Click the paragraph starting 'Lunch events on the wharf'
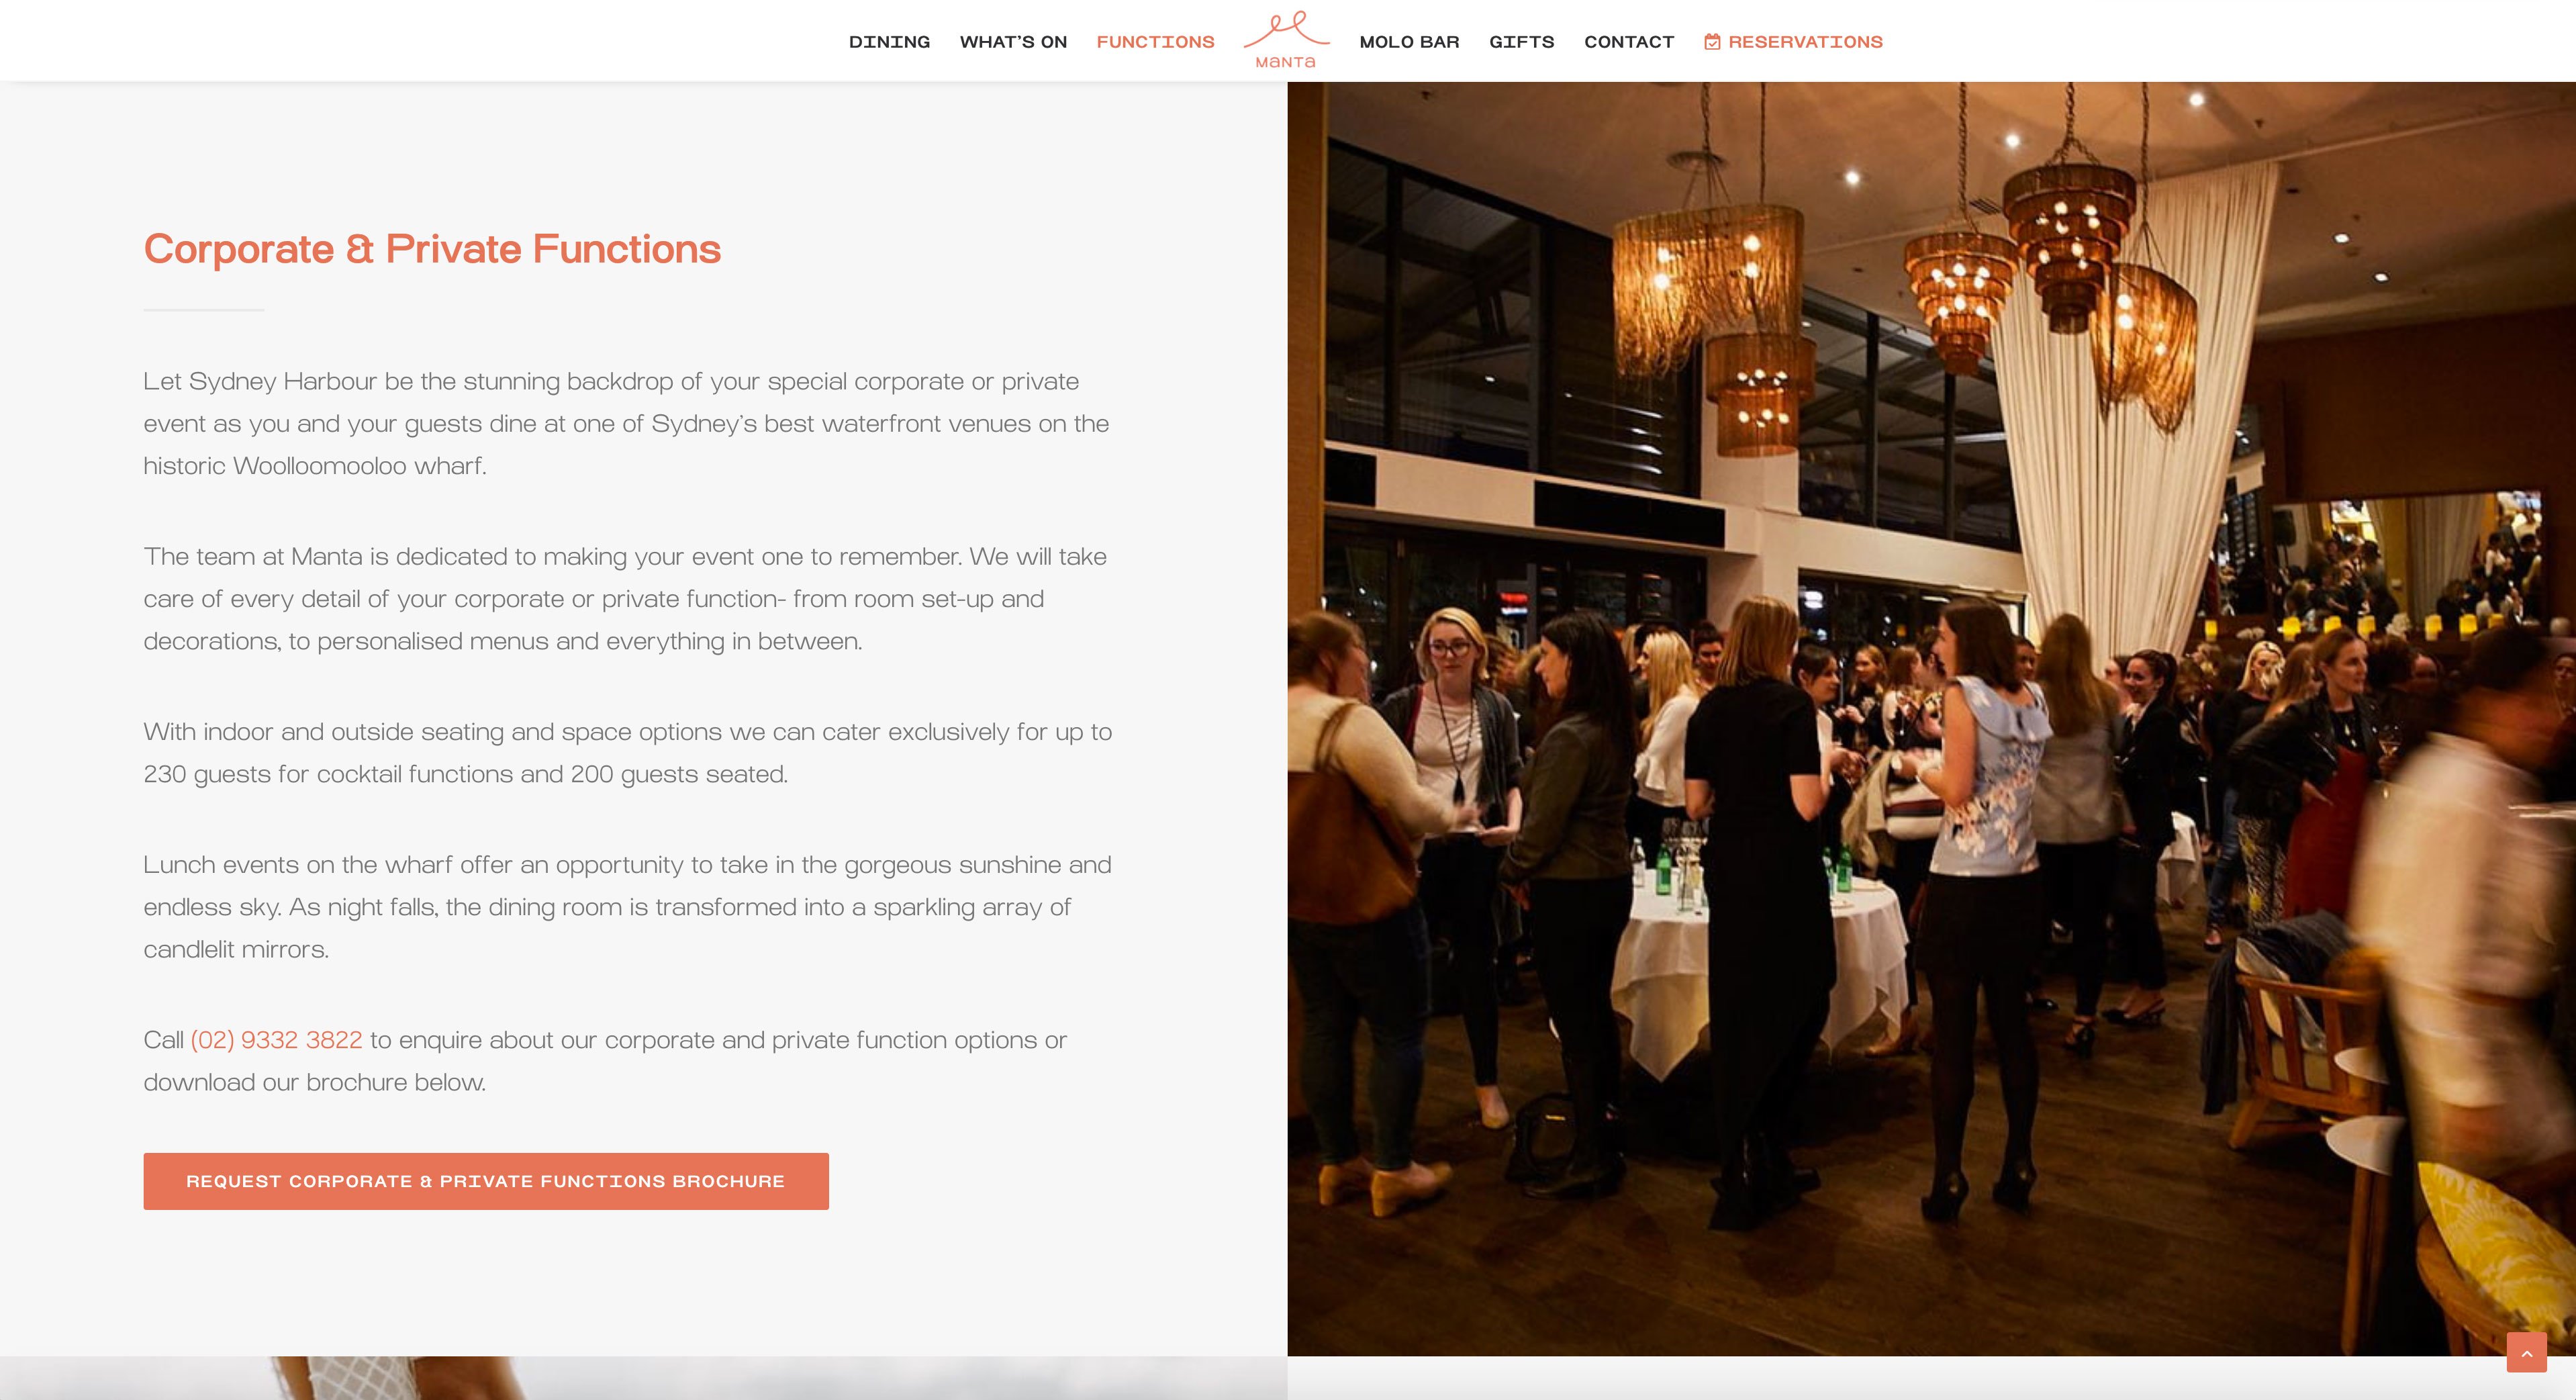Screen dimensions: 2576x1400 tap(627, 906)
